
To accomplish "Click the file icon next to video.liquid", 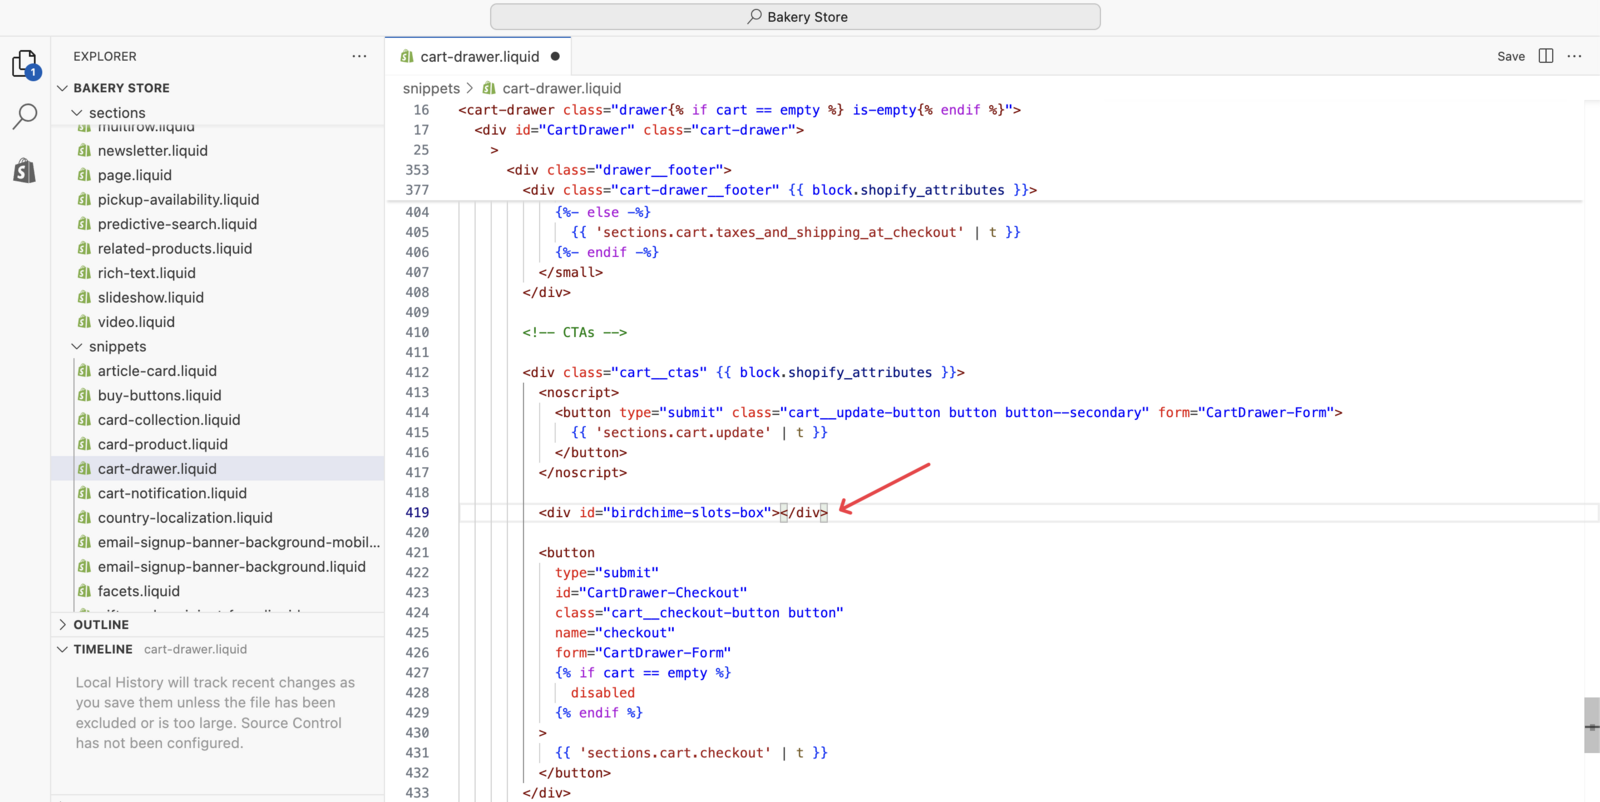I will (x=84, y=322).
